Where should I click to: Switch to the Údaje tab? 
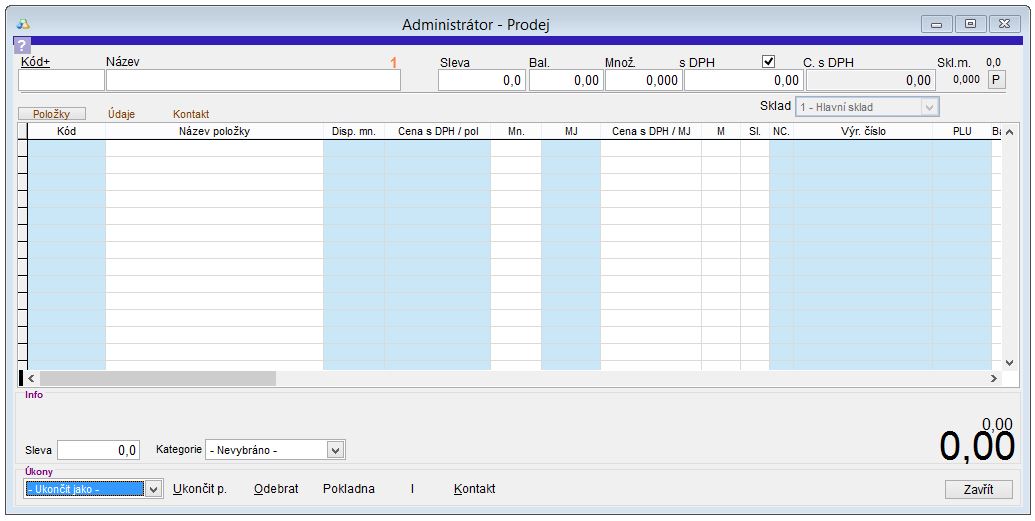[122, 114]
